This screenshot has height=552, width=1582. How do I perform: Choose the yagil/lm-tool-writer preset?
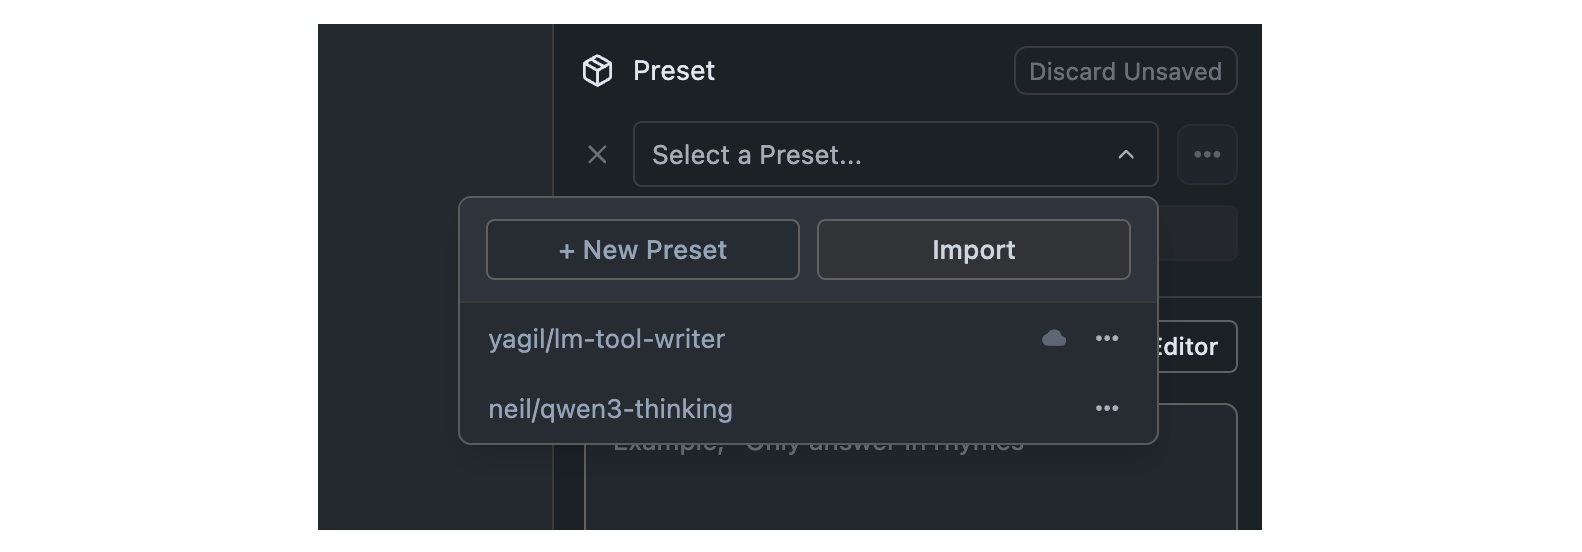pos(607,339)
